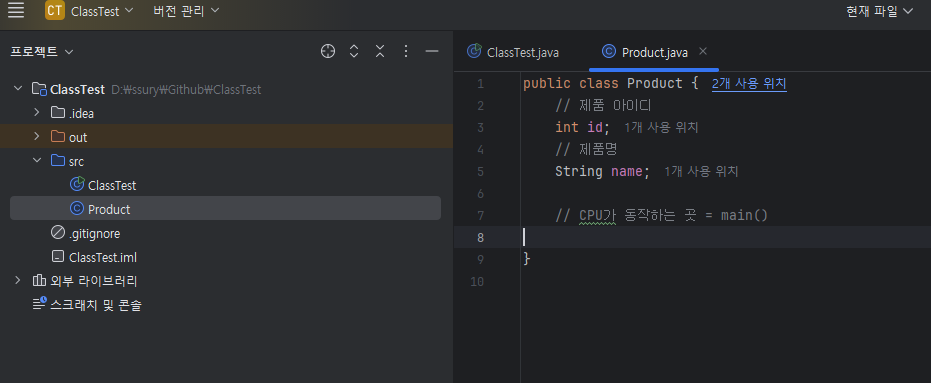Select the .gitignore file
Image resolution: width=931 pixels, height=383 pixels.
(x=94, y=233)
